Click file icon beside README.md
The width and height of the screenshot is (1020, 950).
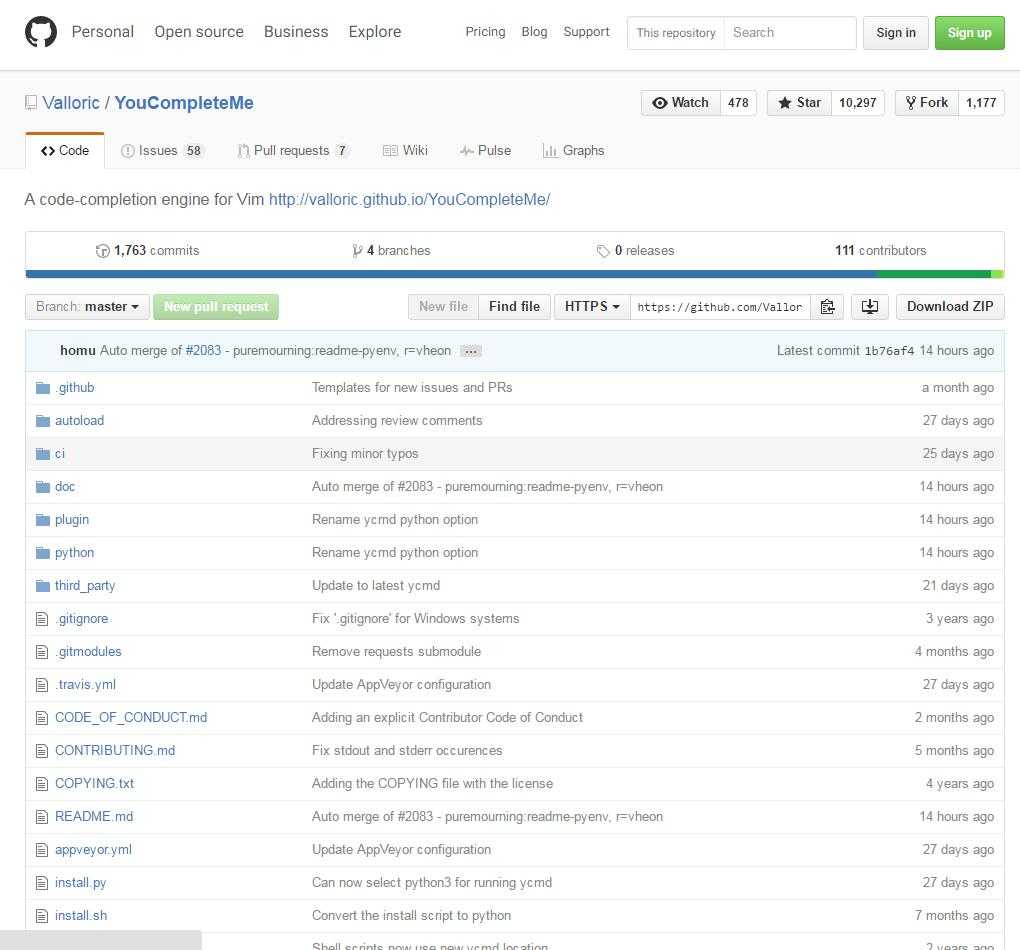click(x=42, y=817)
